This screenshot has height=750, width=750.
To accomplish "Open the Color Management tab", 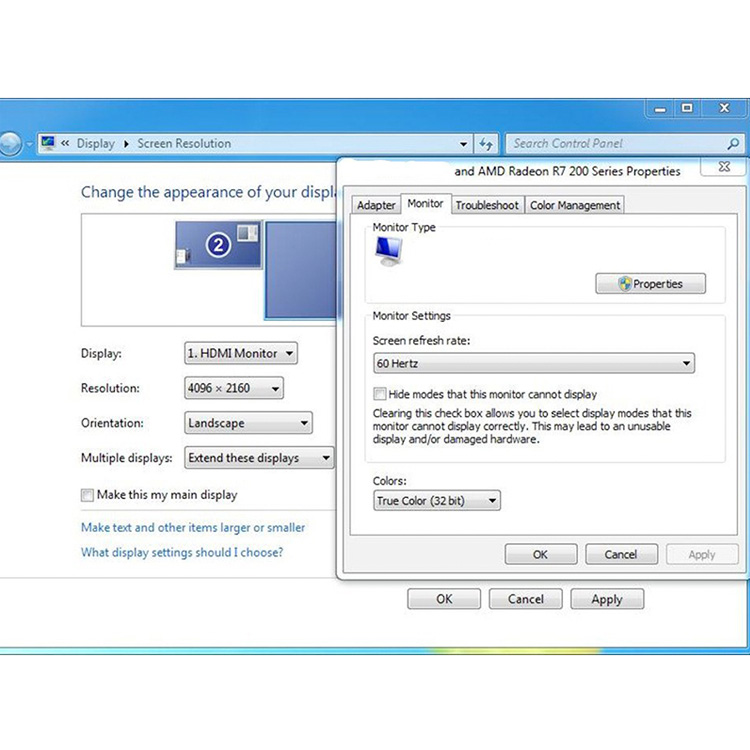I will pyautogui.click(x=575, y=205).
